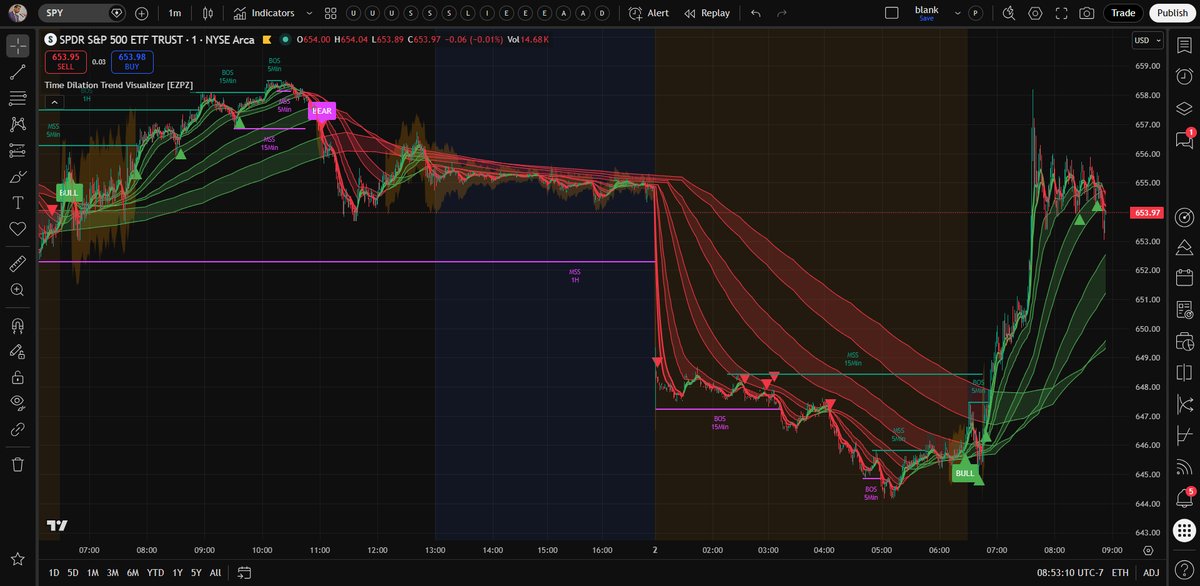Redo the chart action
1200x586 pixels.
[782, 13]
